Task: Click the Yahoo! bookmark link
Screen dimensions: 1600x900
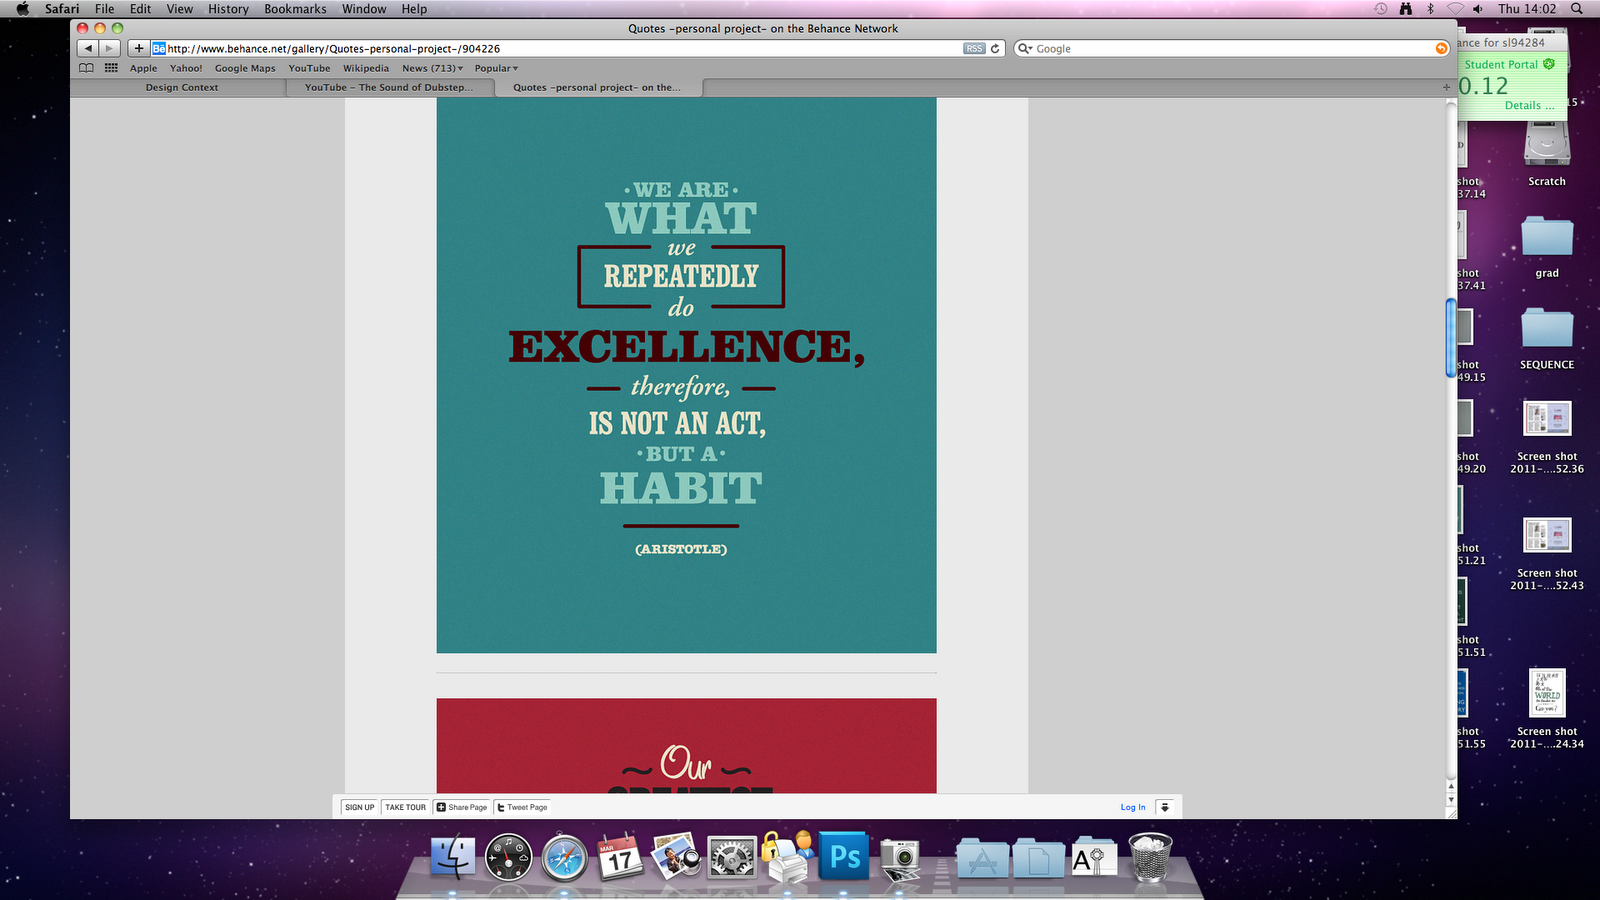Action: click(x=186, y=68)
